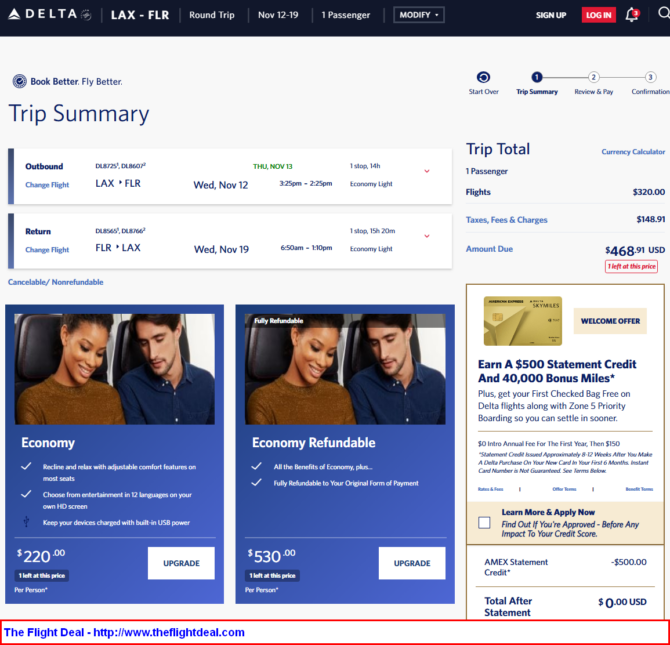Click Wed, Nov 12 outbound date
This screenshot has height=645, width=670.
click(220, 185)
